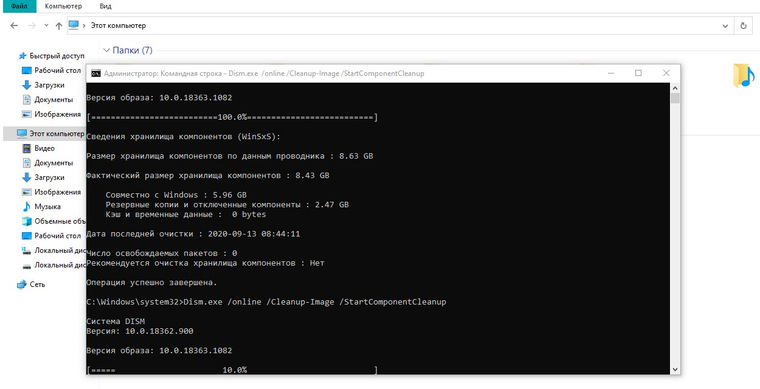Refresh the Этот компьютер view
Viewport: 760px width, 389px height.
pyautogui.click(x=744, y=26)
